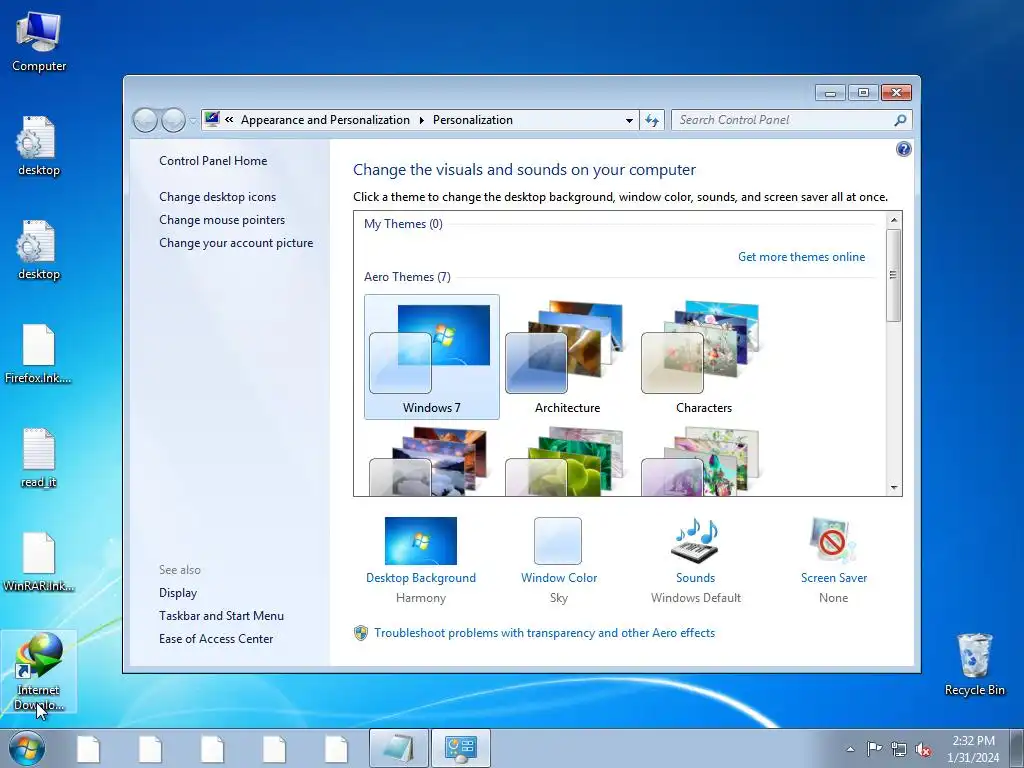Select the Internet Download Manager shortcut icon
The width and height of the screenshot is (1024, 768).
tap(39, 671)
